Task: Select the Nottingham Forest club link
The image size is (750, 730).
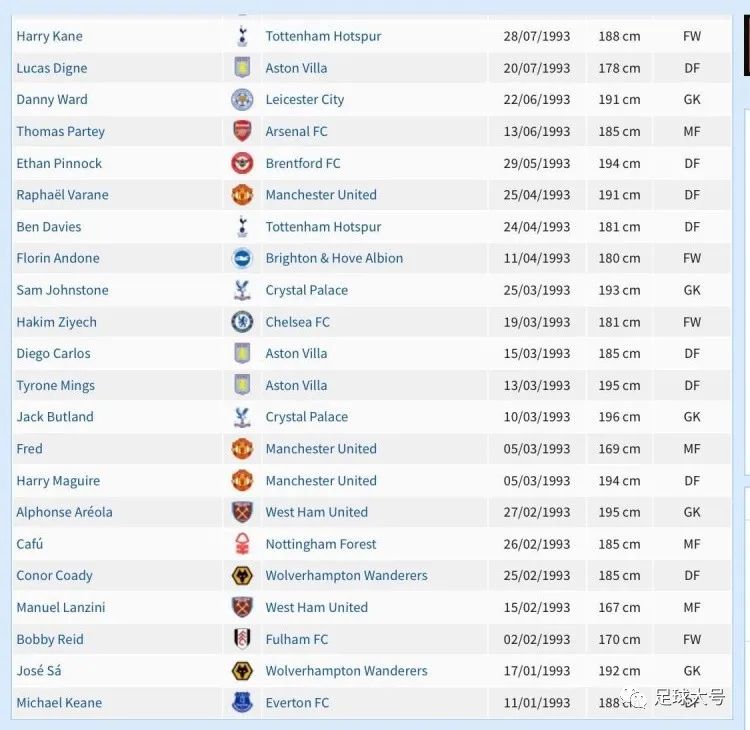Action: 321,544
